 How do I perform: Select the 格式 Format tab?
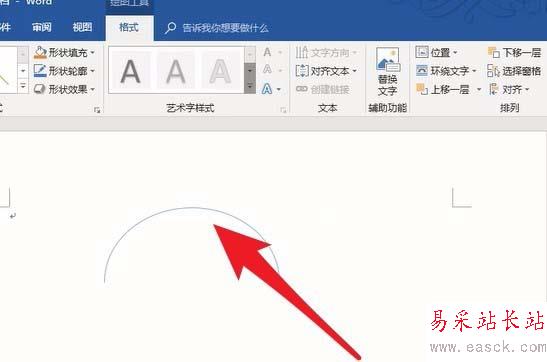point(129,27)
